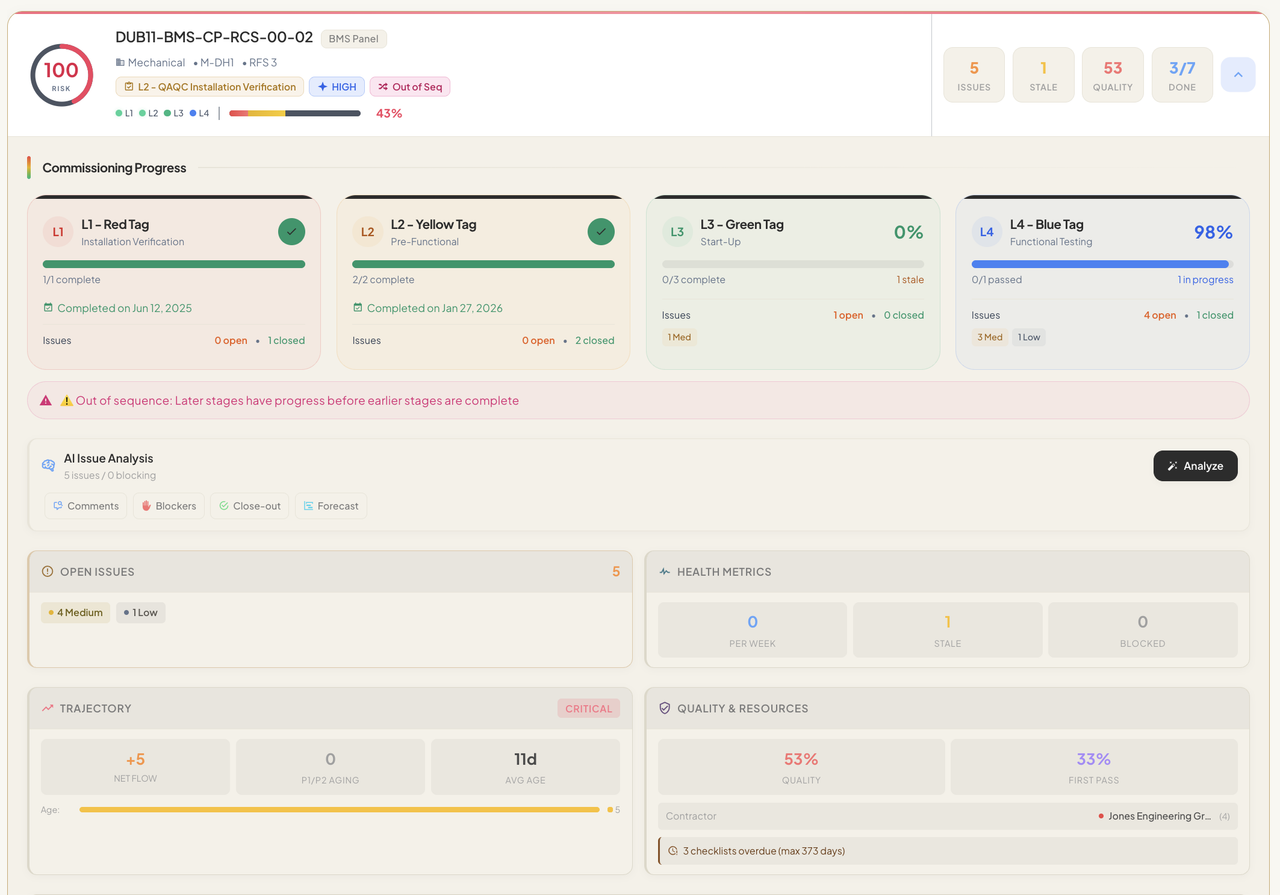1280x895 pixels.
Task: Click the 0 Per Week metric tile
Action: click(752, 630)
